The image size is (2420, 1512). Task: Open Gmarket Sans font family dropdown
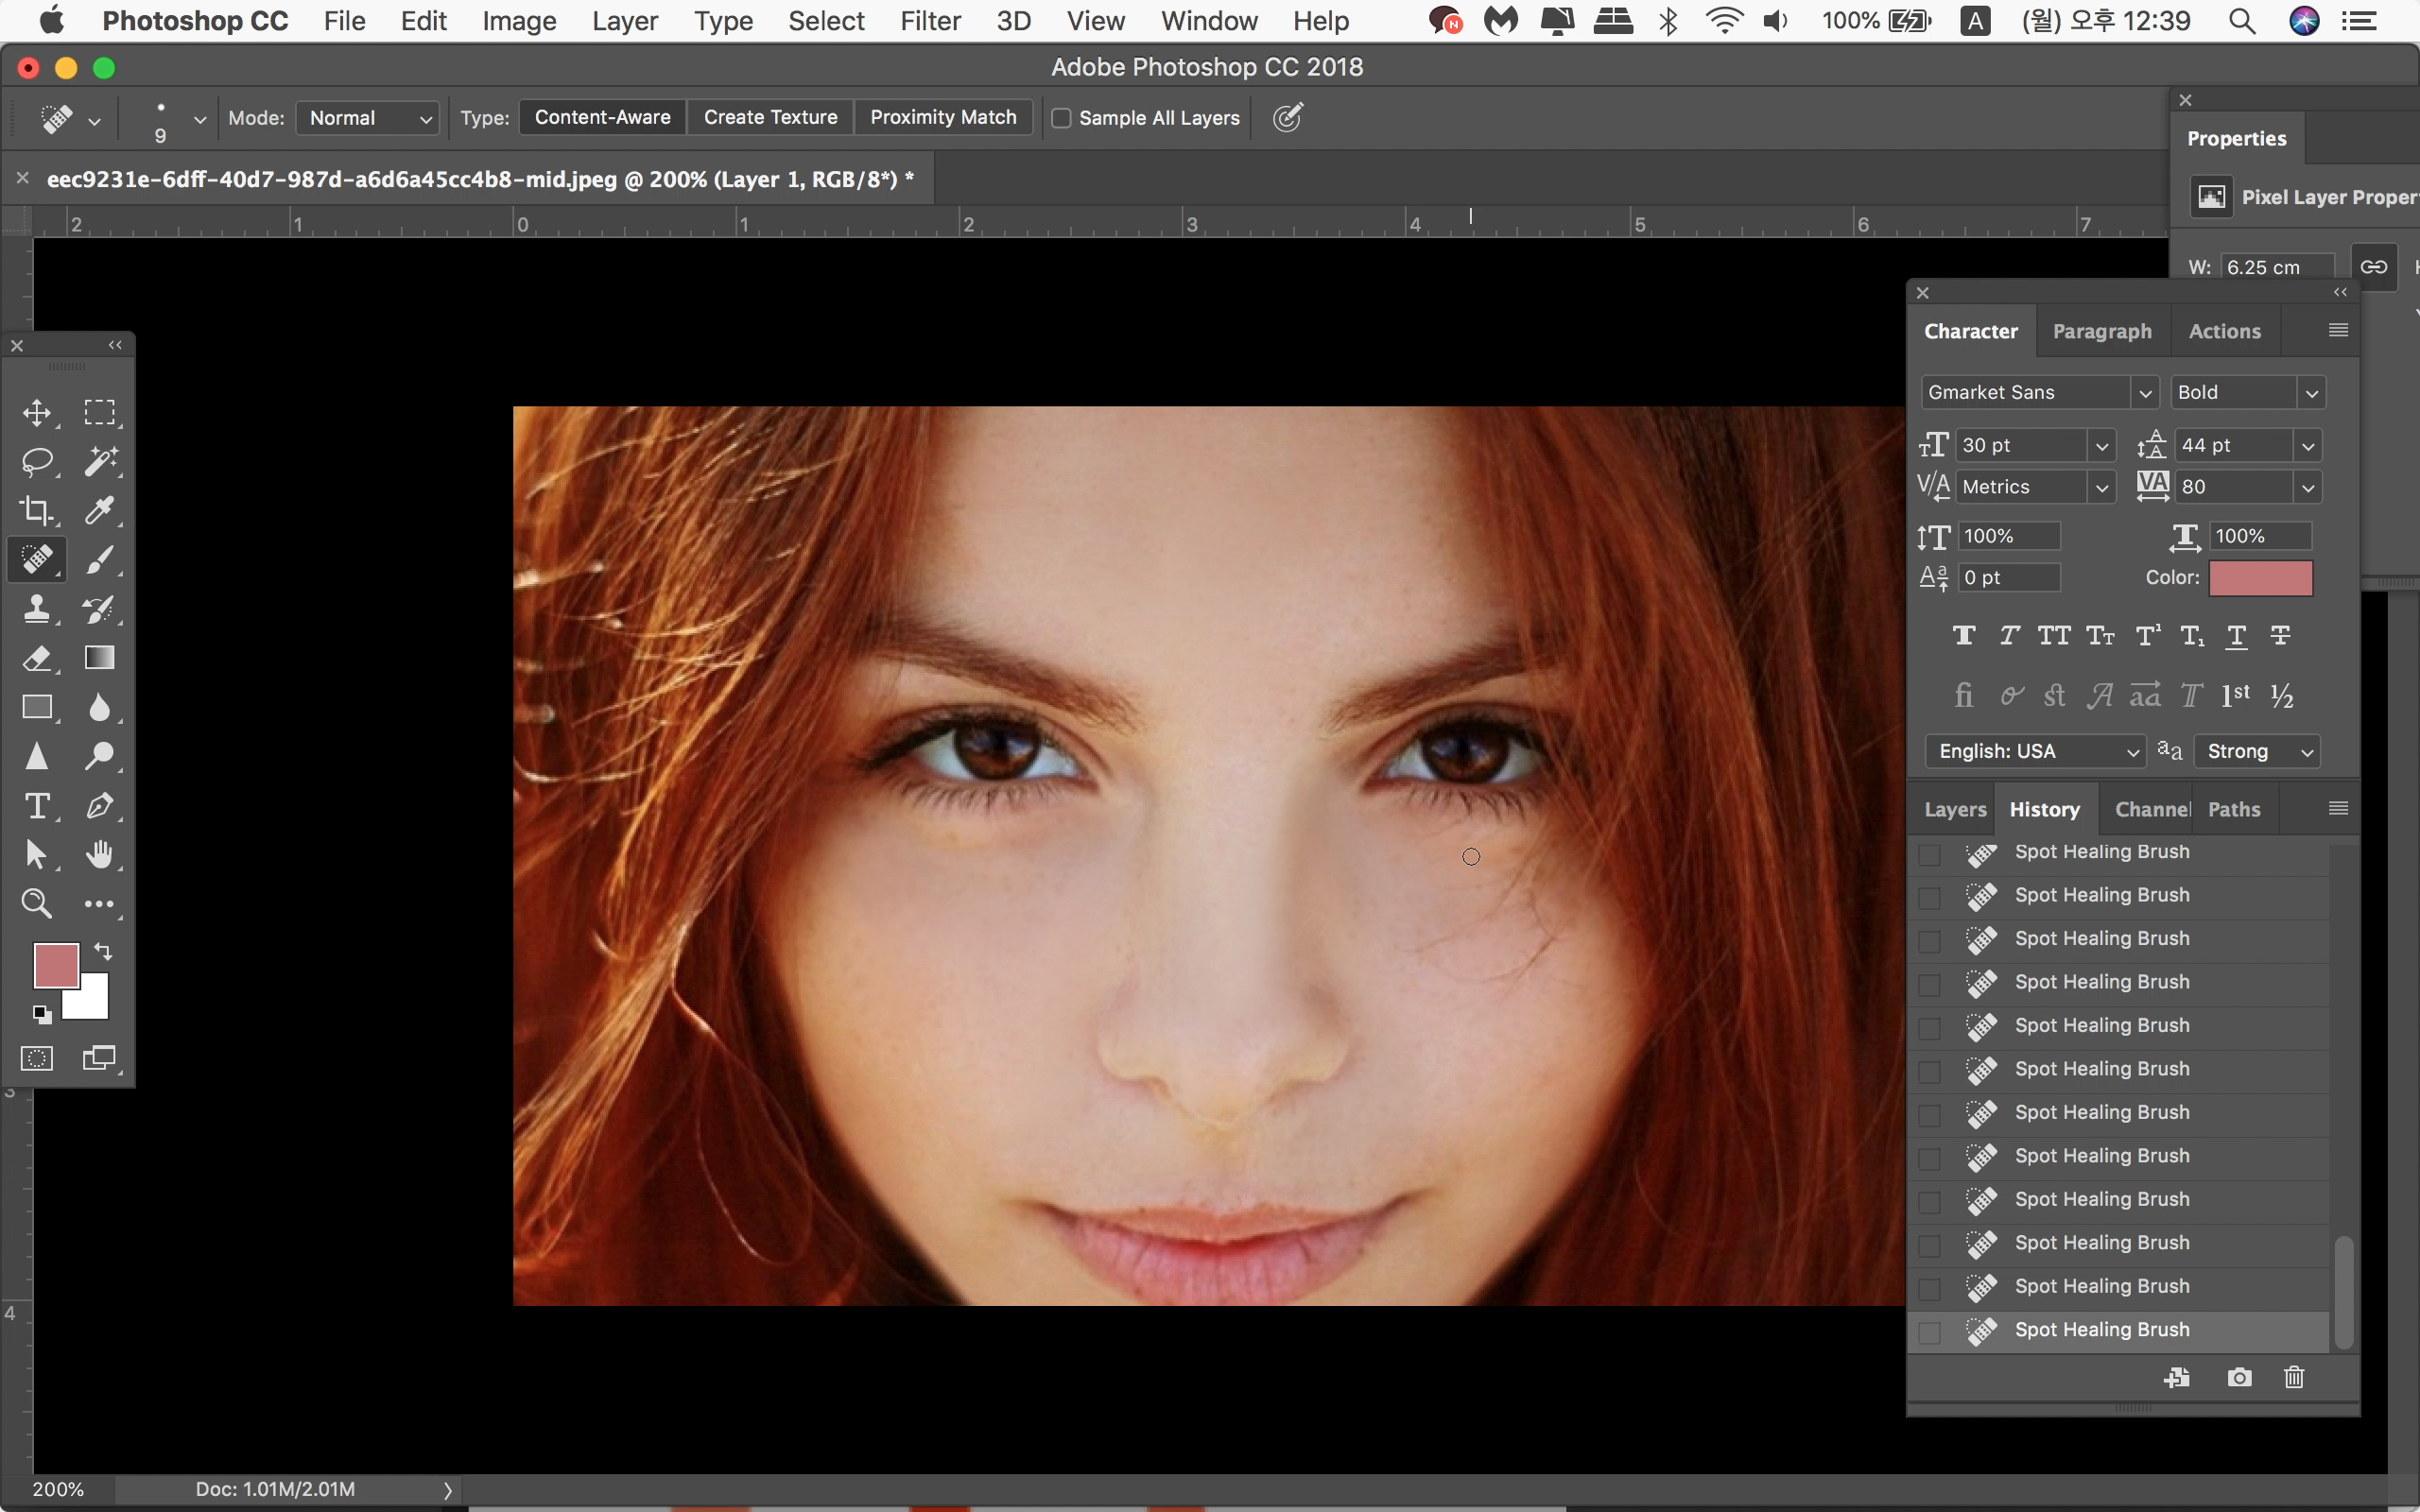point(2143,393)
